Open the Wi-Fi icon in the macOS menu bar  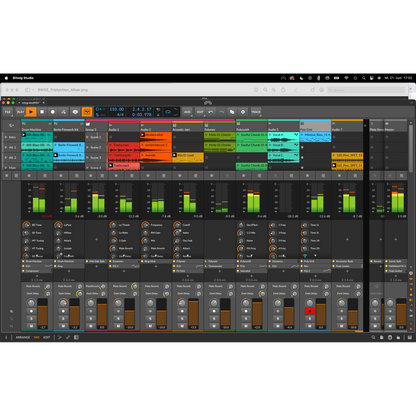346,78
